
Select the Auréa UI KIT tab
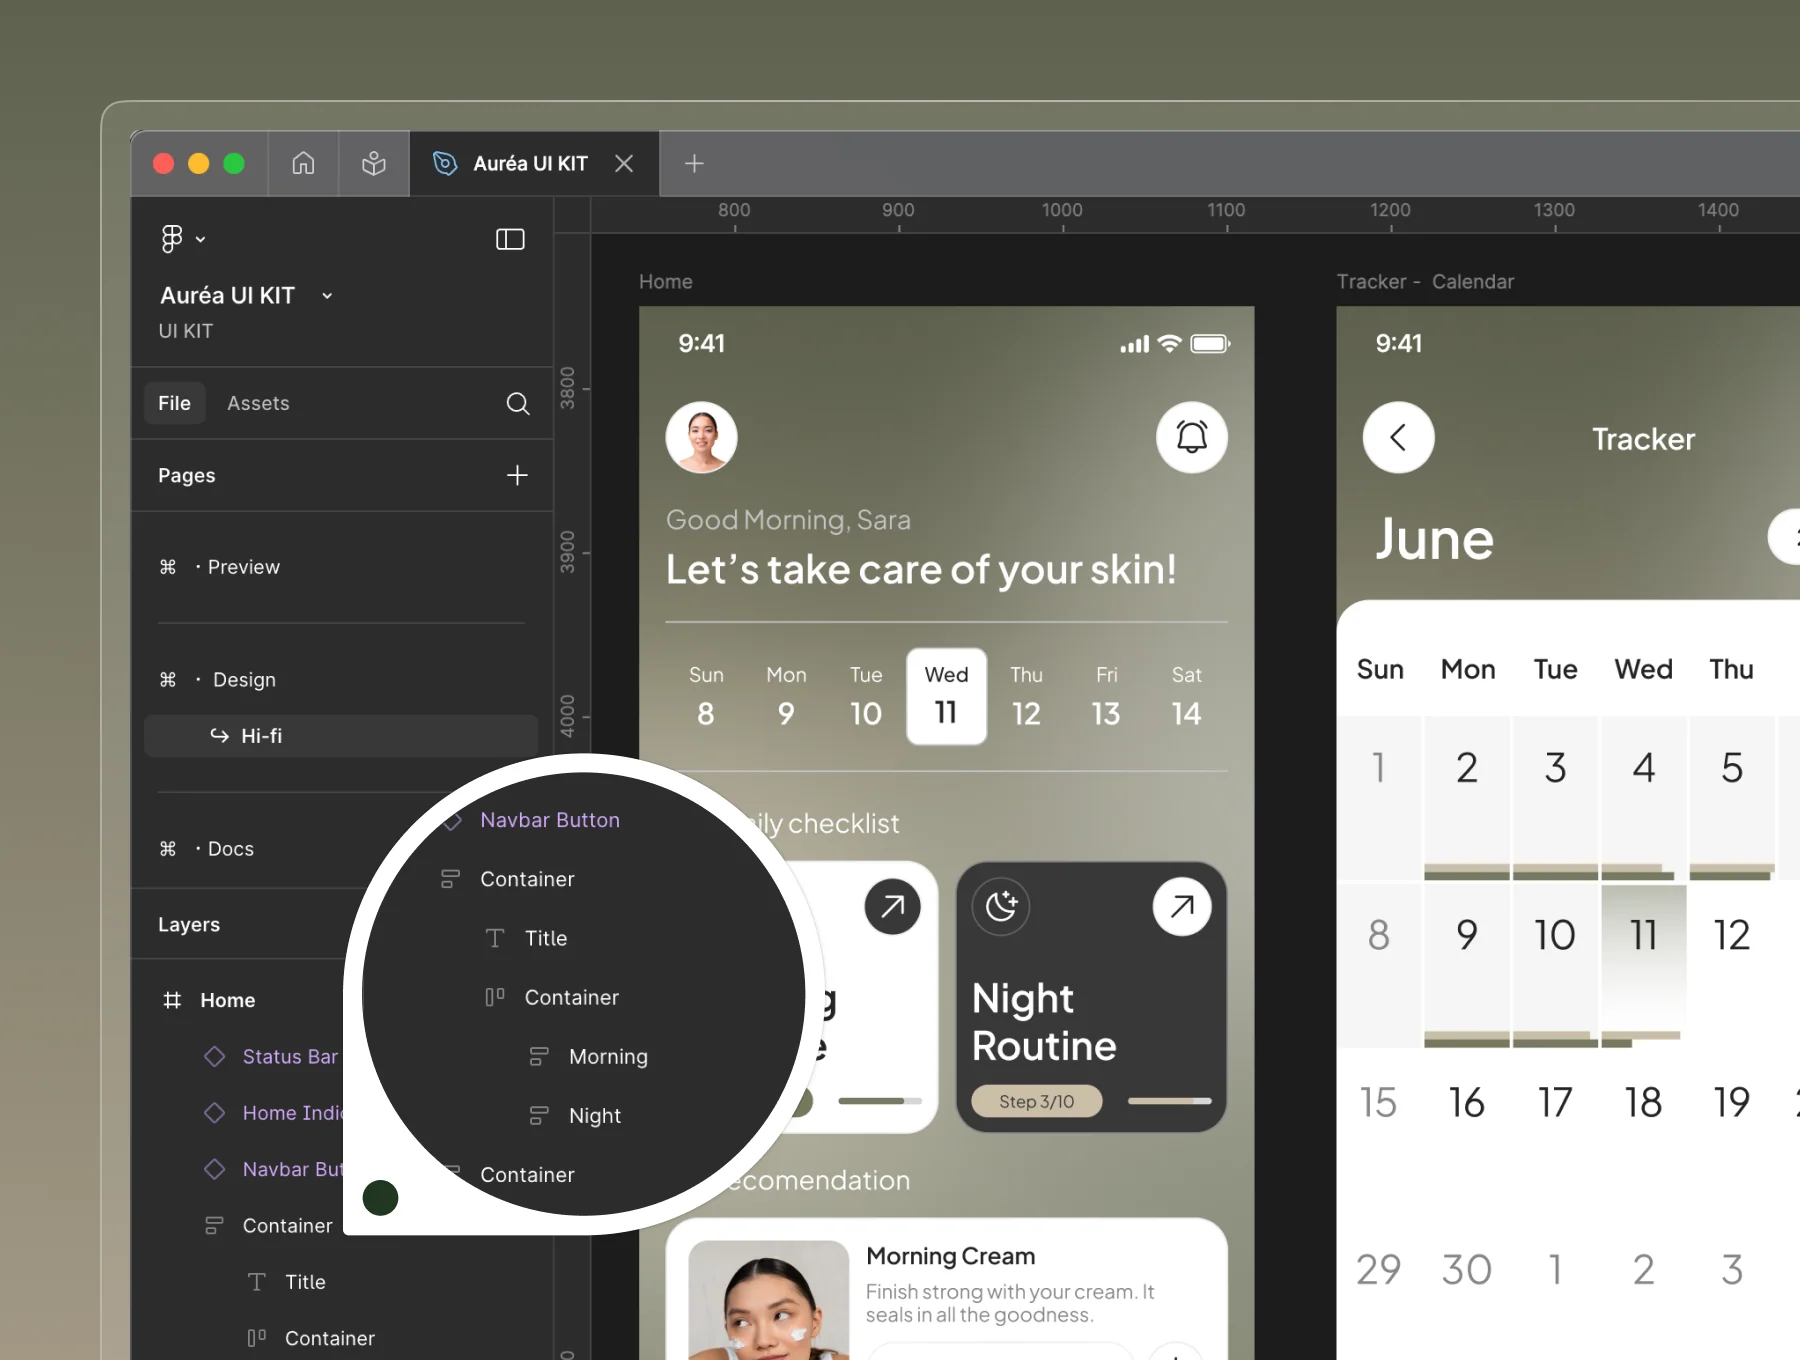coord(534,163)
